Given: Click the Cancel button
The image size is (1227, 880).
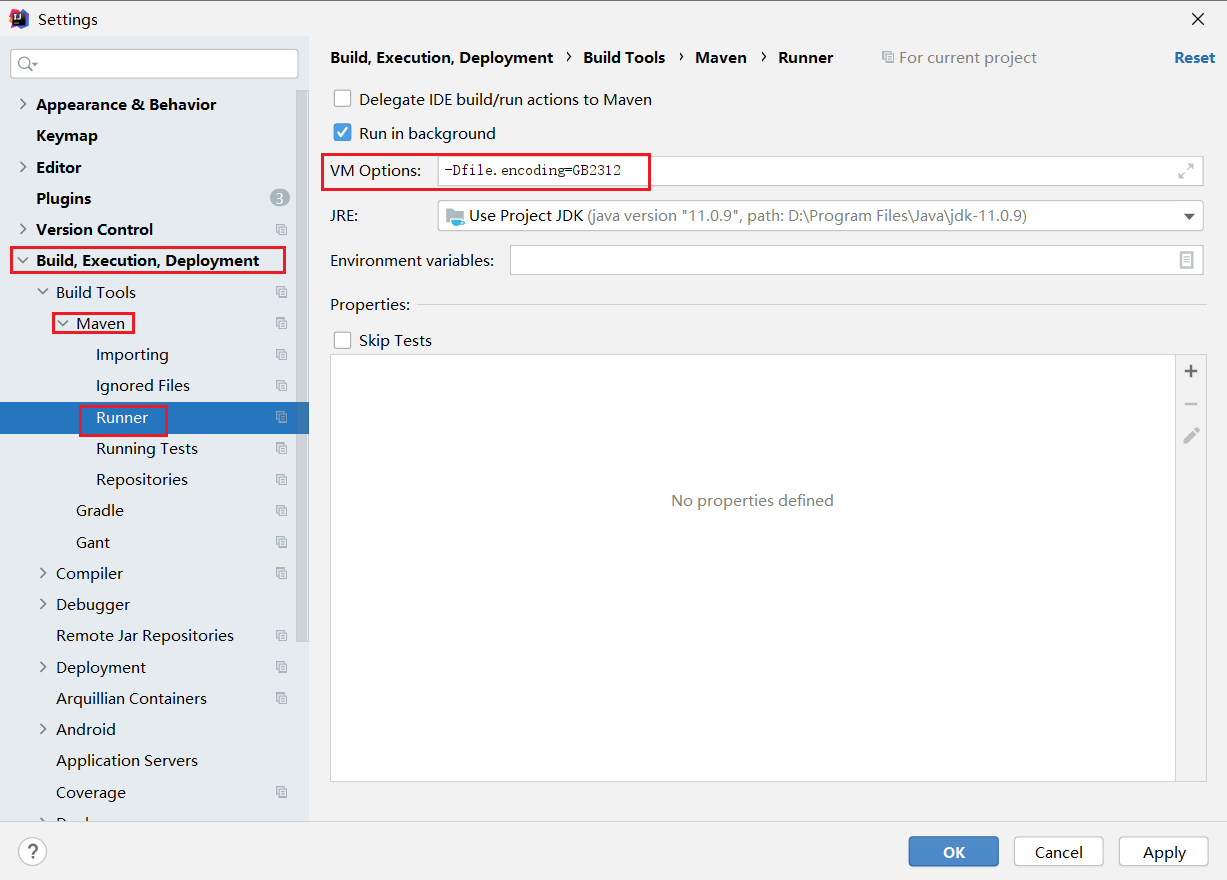Looking at the screenshot, I should tap(1058, 852).
